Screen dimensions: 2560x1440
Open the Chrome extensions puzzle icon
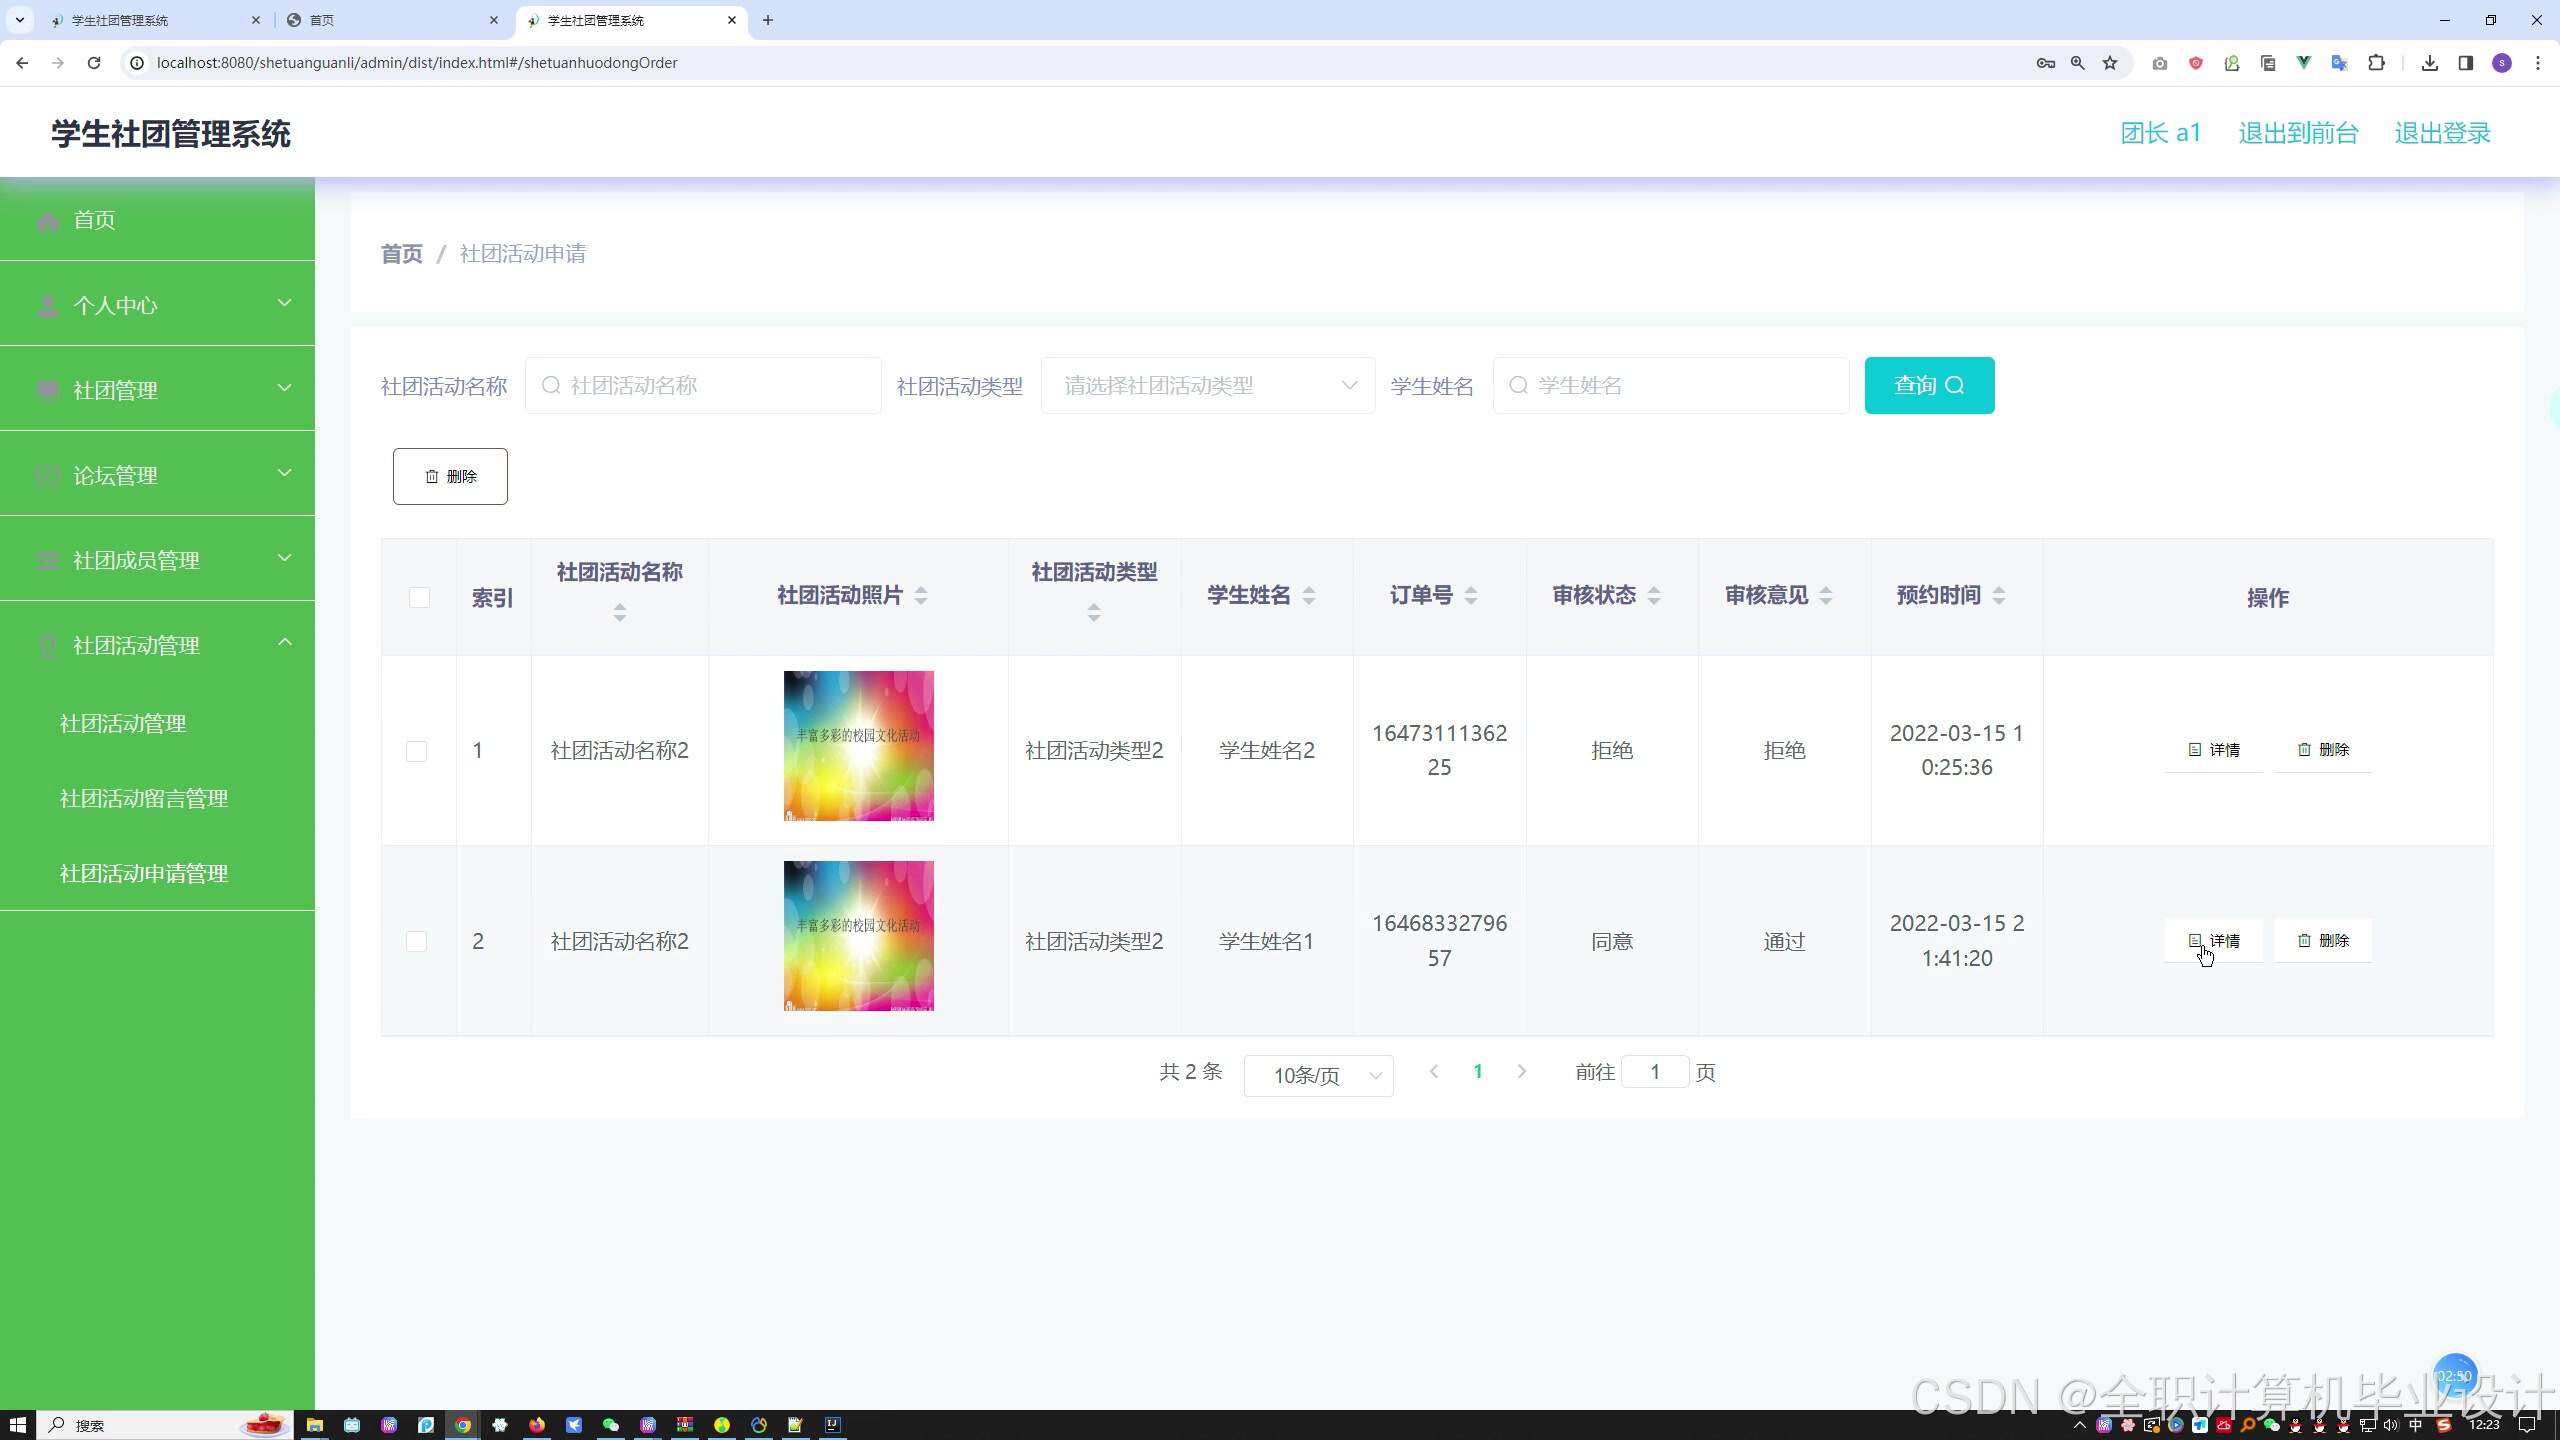(x=2377, y=63)
